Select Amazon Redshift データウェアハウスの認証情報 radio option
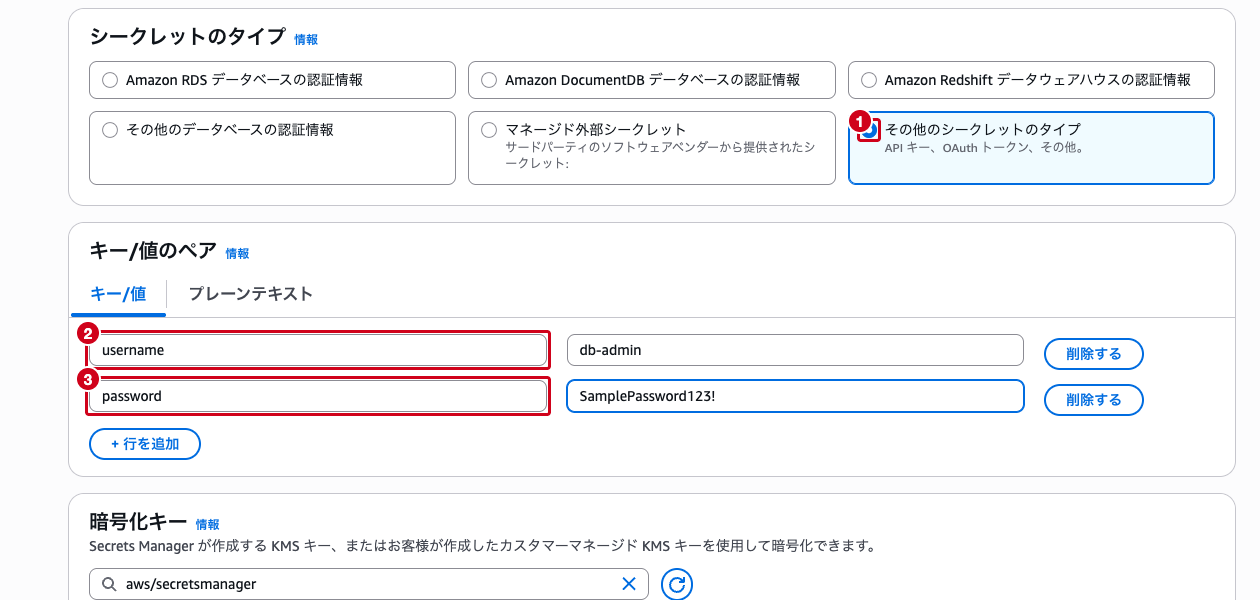The width and height of the screenshot is (1260, 600). click(x=869, y=80)
